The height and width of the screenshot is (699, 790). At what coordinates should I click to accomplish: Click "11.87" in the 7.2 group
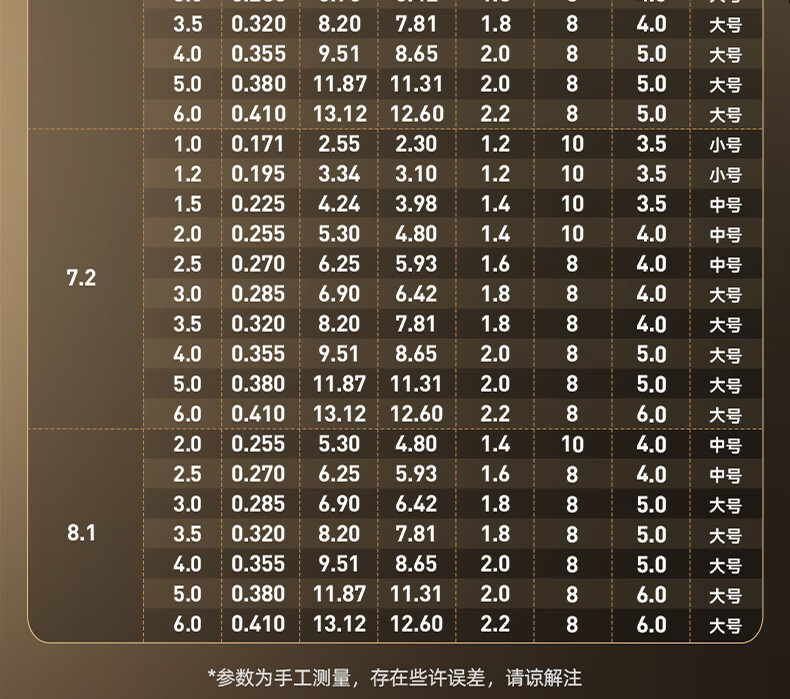340,385
